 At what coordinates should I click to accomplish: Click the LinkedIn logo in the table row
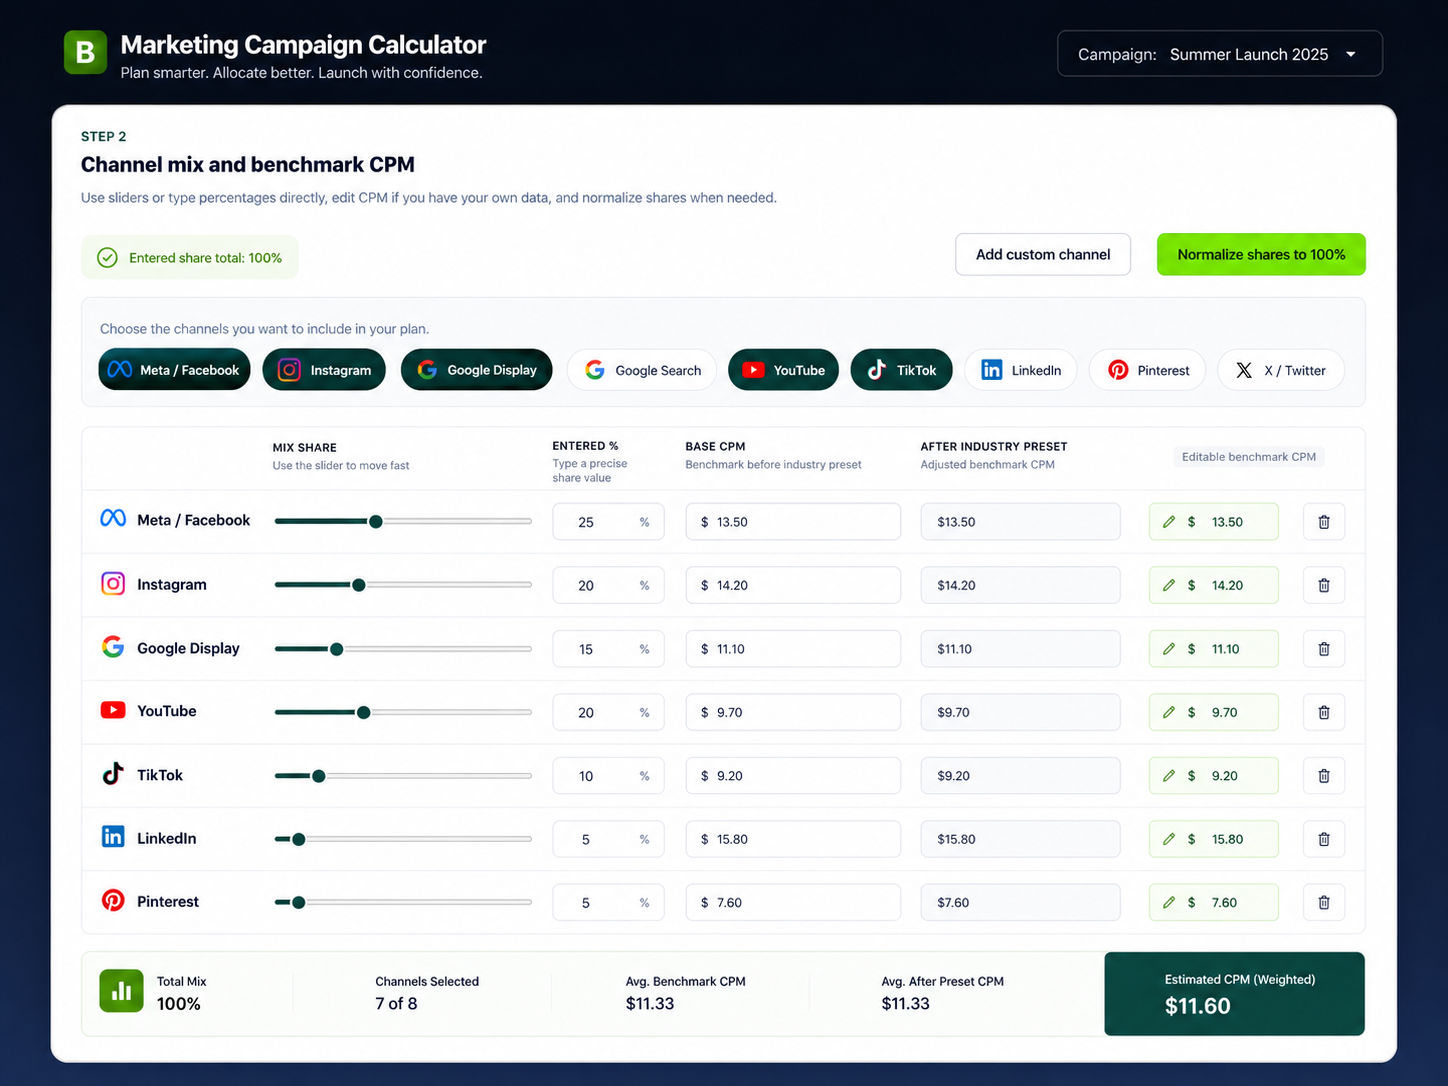point(113,837)
